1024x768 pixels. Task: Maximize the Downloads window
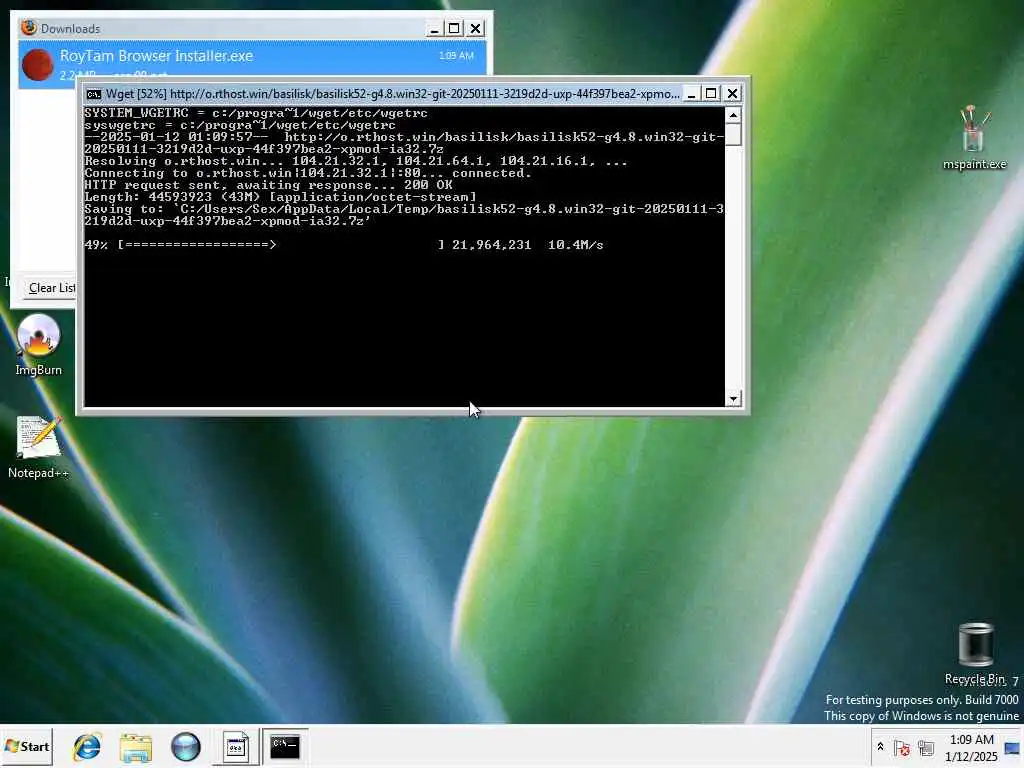coord(454,29)
